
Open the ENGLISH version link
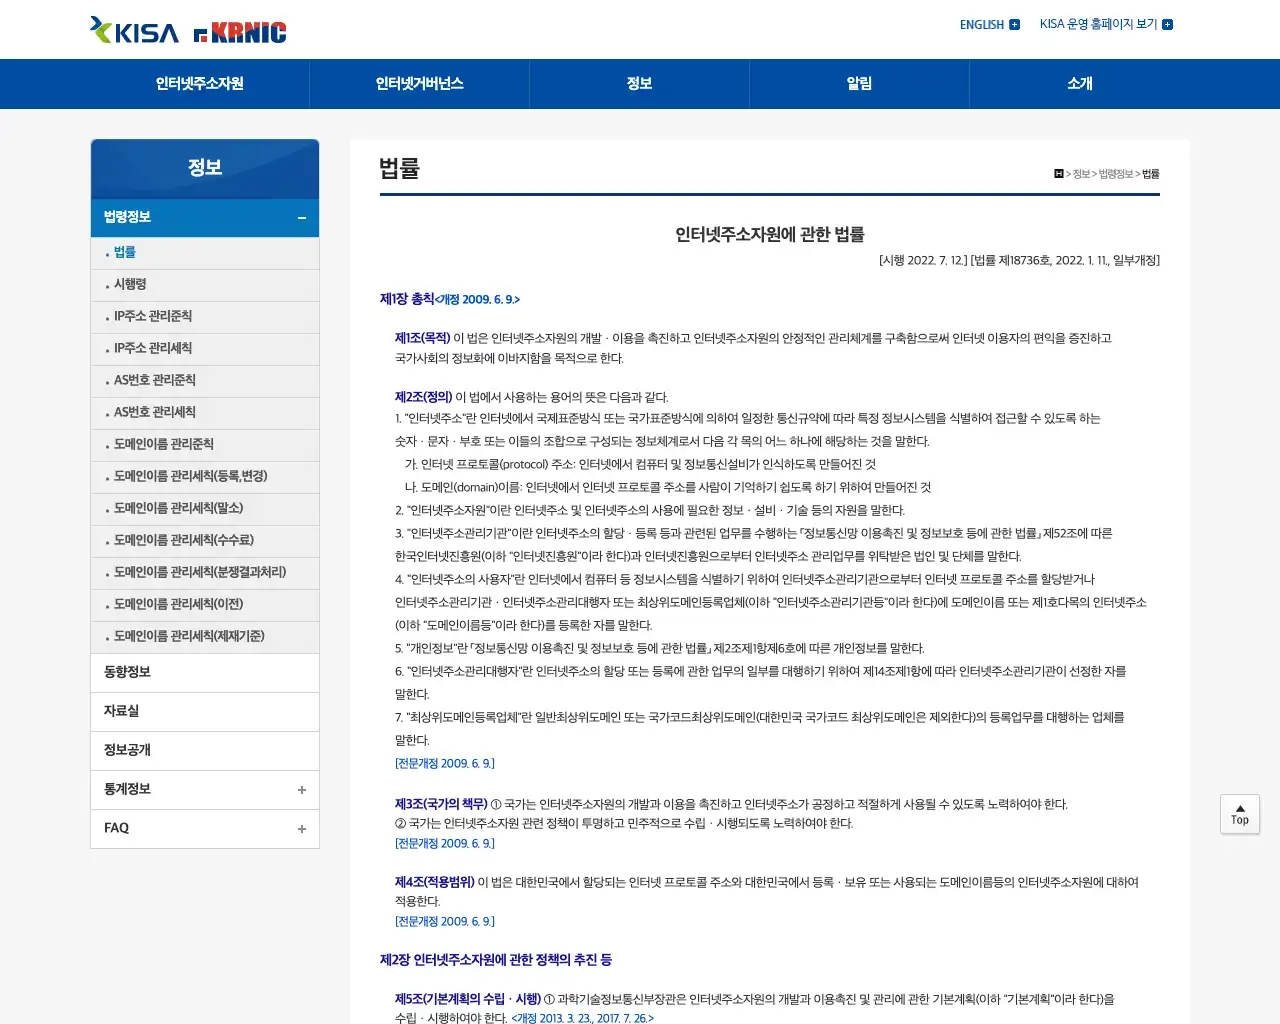[982, 25]
